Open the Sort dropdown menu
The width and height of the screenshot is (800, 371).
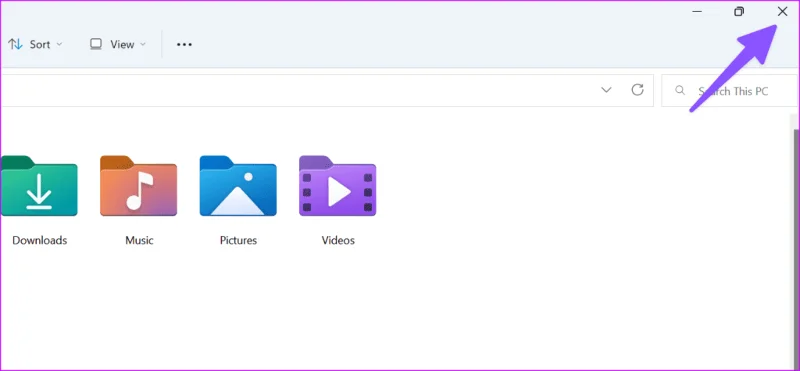[35, 44]
